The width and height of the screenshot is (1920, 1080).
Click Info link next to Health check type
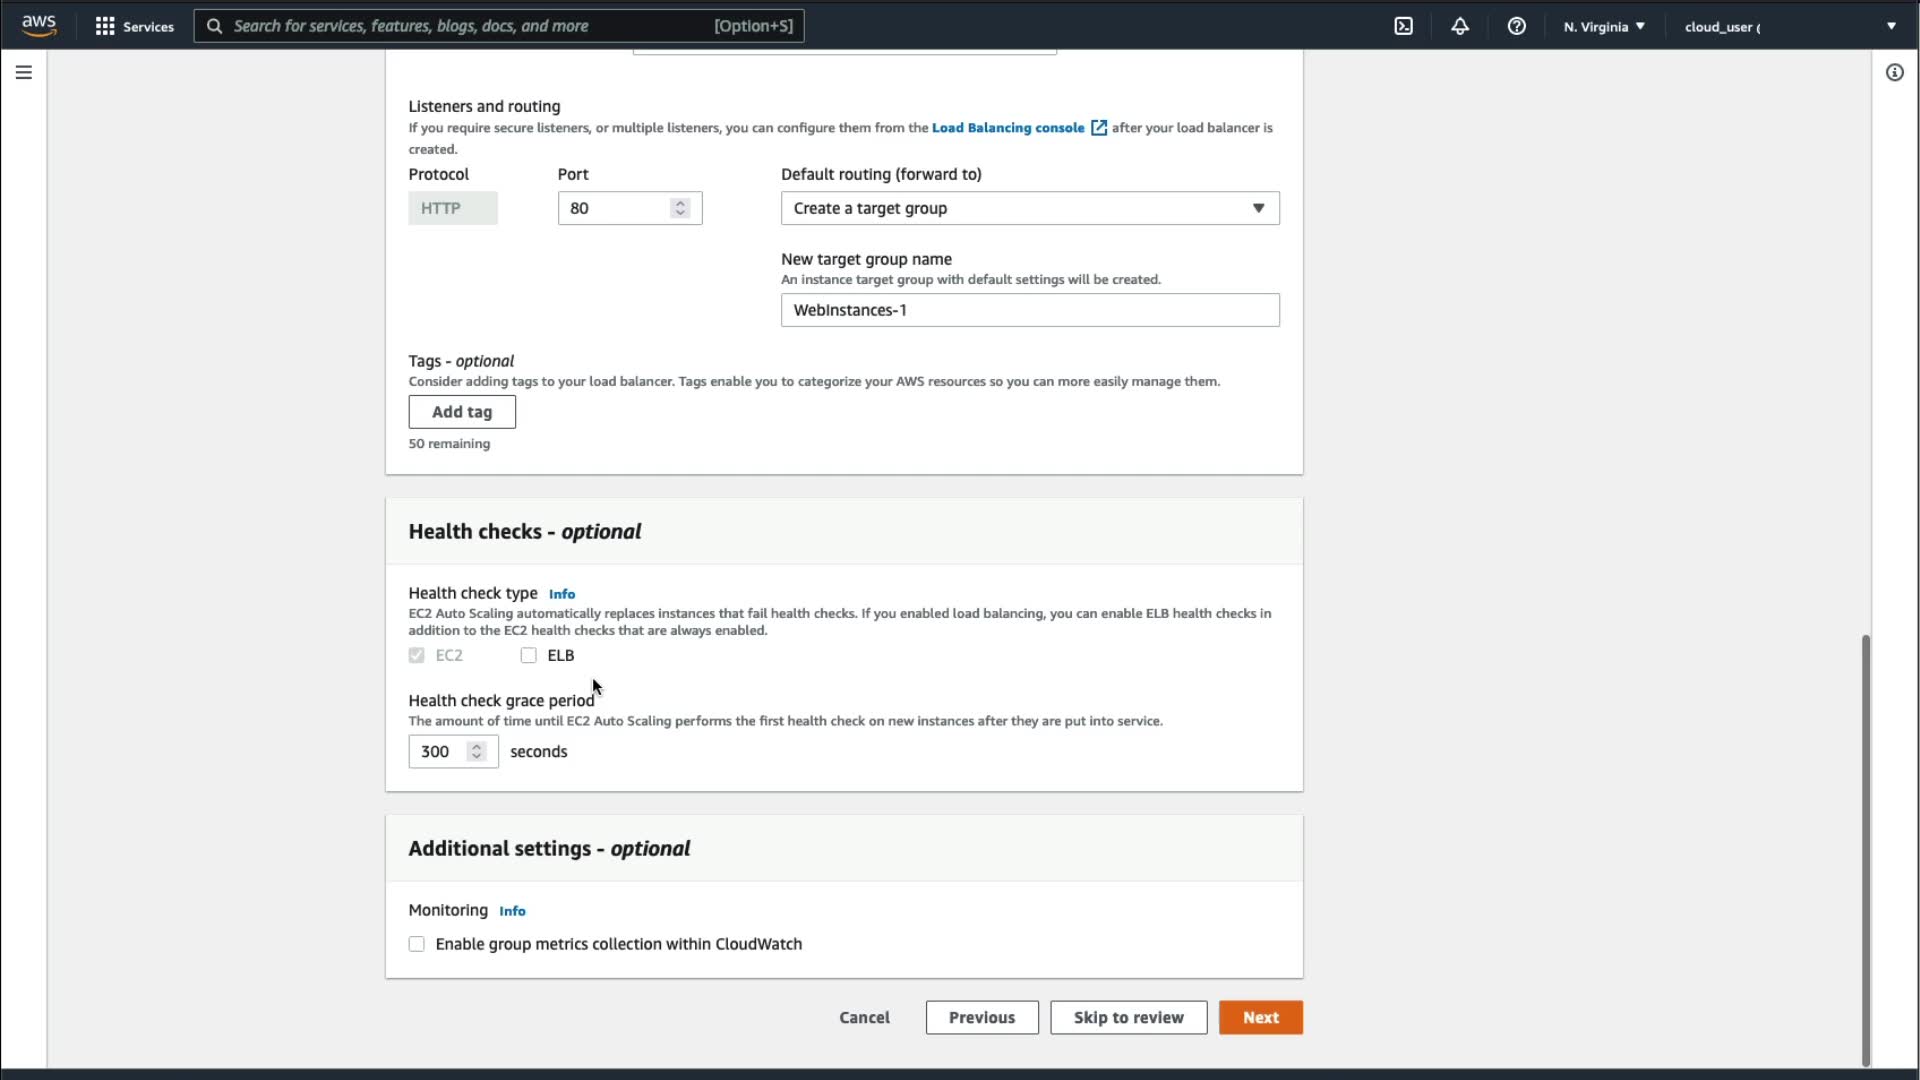click(561, 594)
